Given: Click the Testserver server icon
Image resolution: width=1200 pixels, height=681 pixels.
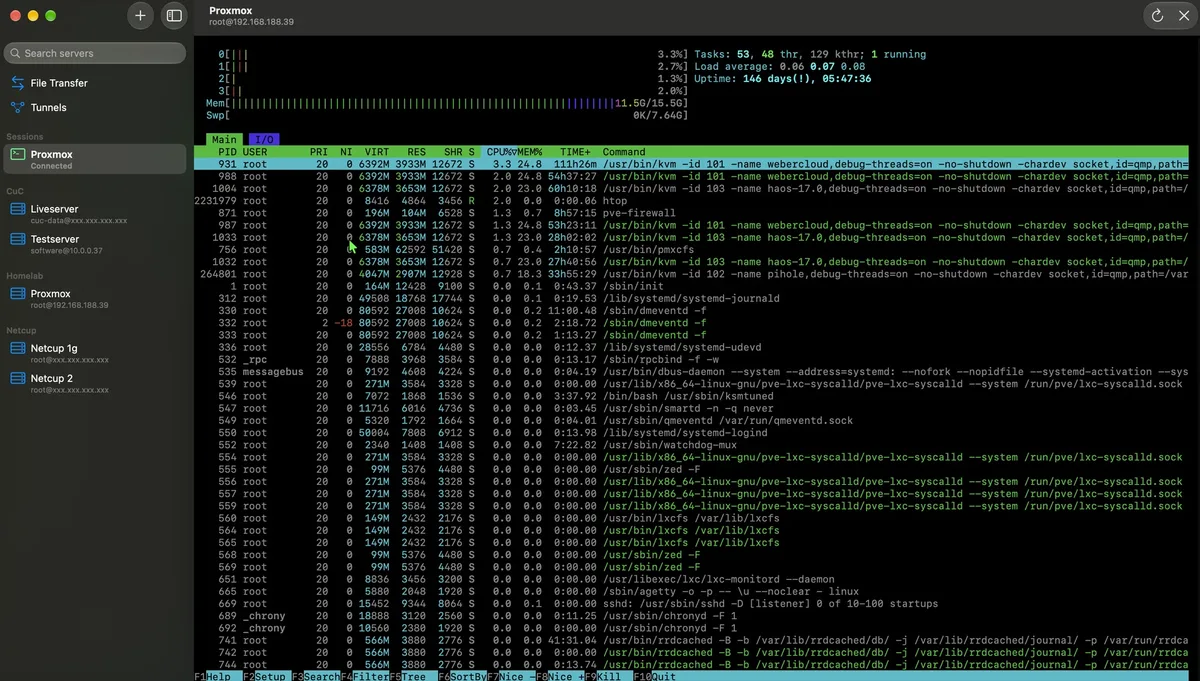Looking at the screenshot, I should (17, 239).
